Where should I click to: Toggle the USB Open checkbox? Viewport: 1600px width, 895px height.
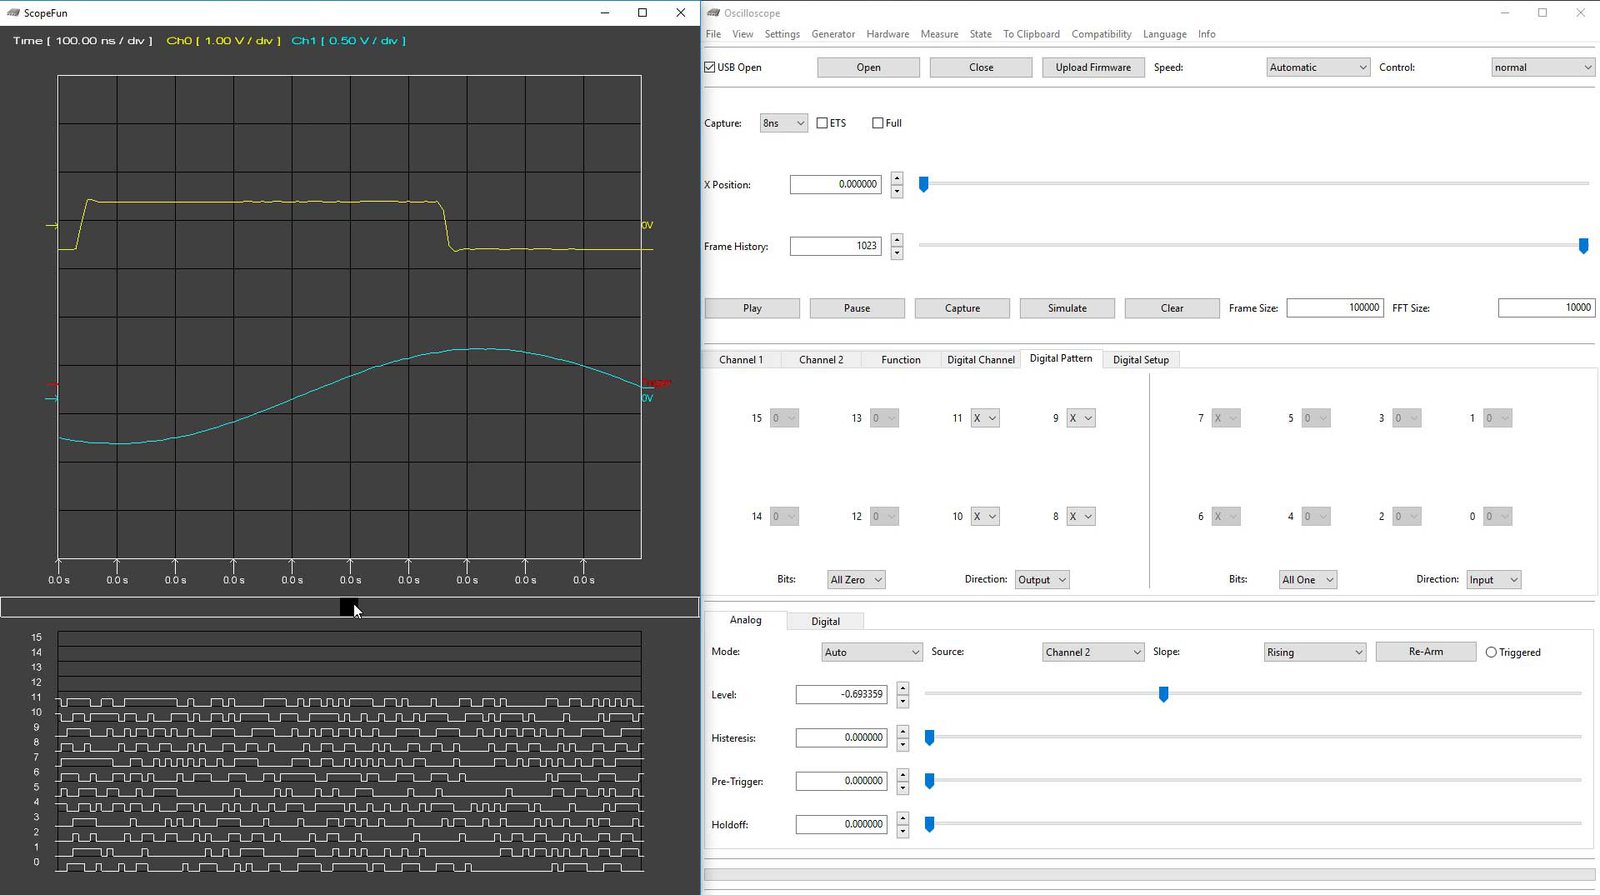(710, 67)
